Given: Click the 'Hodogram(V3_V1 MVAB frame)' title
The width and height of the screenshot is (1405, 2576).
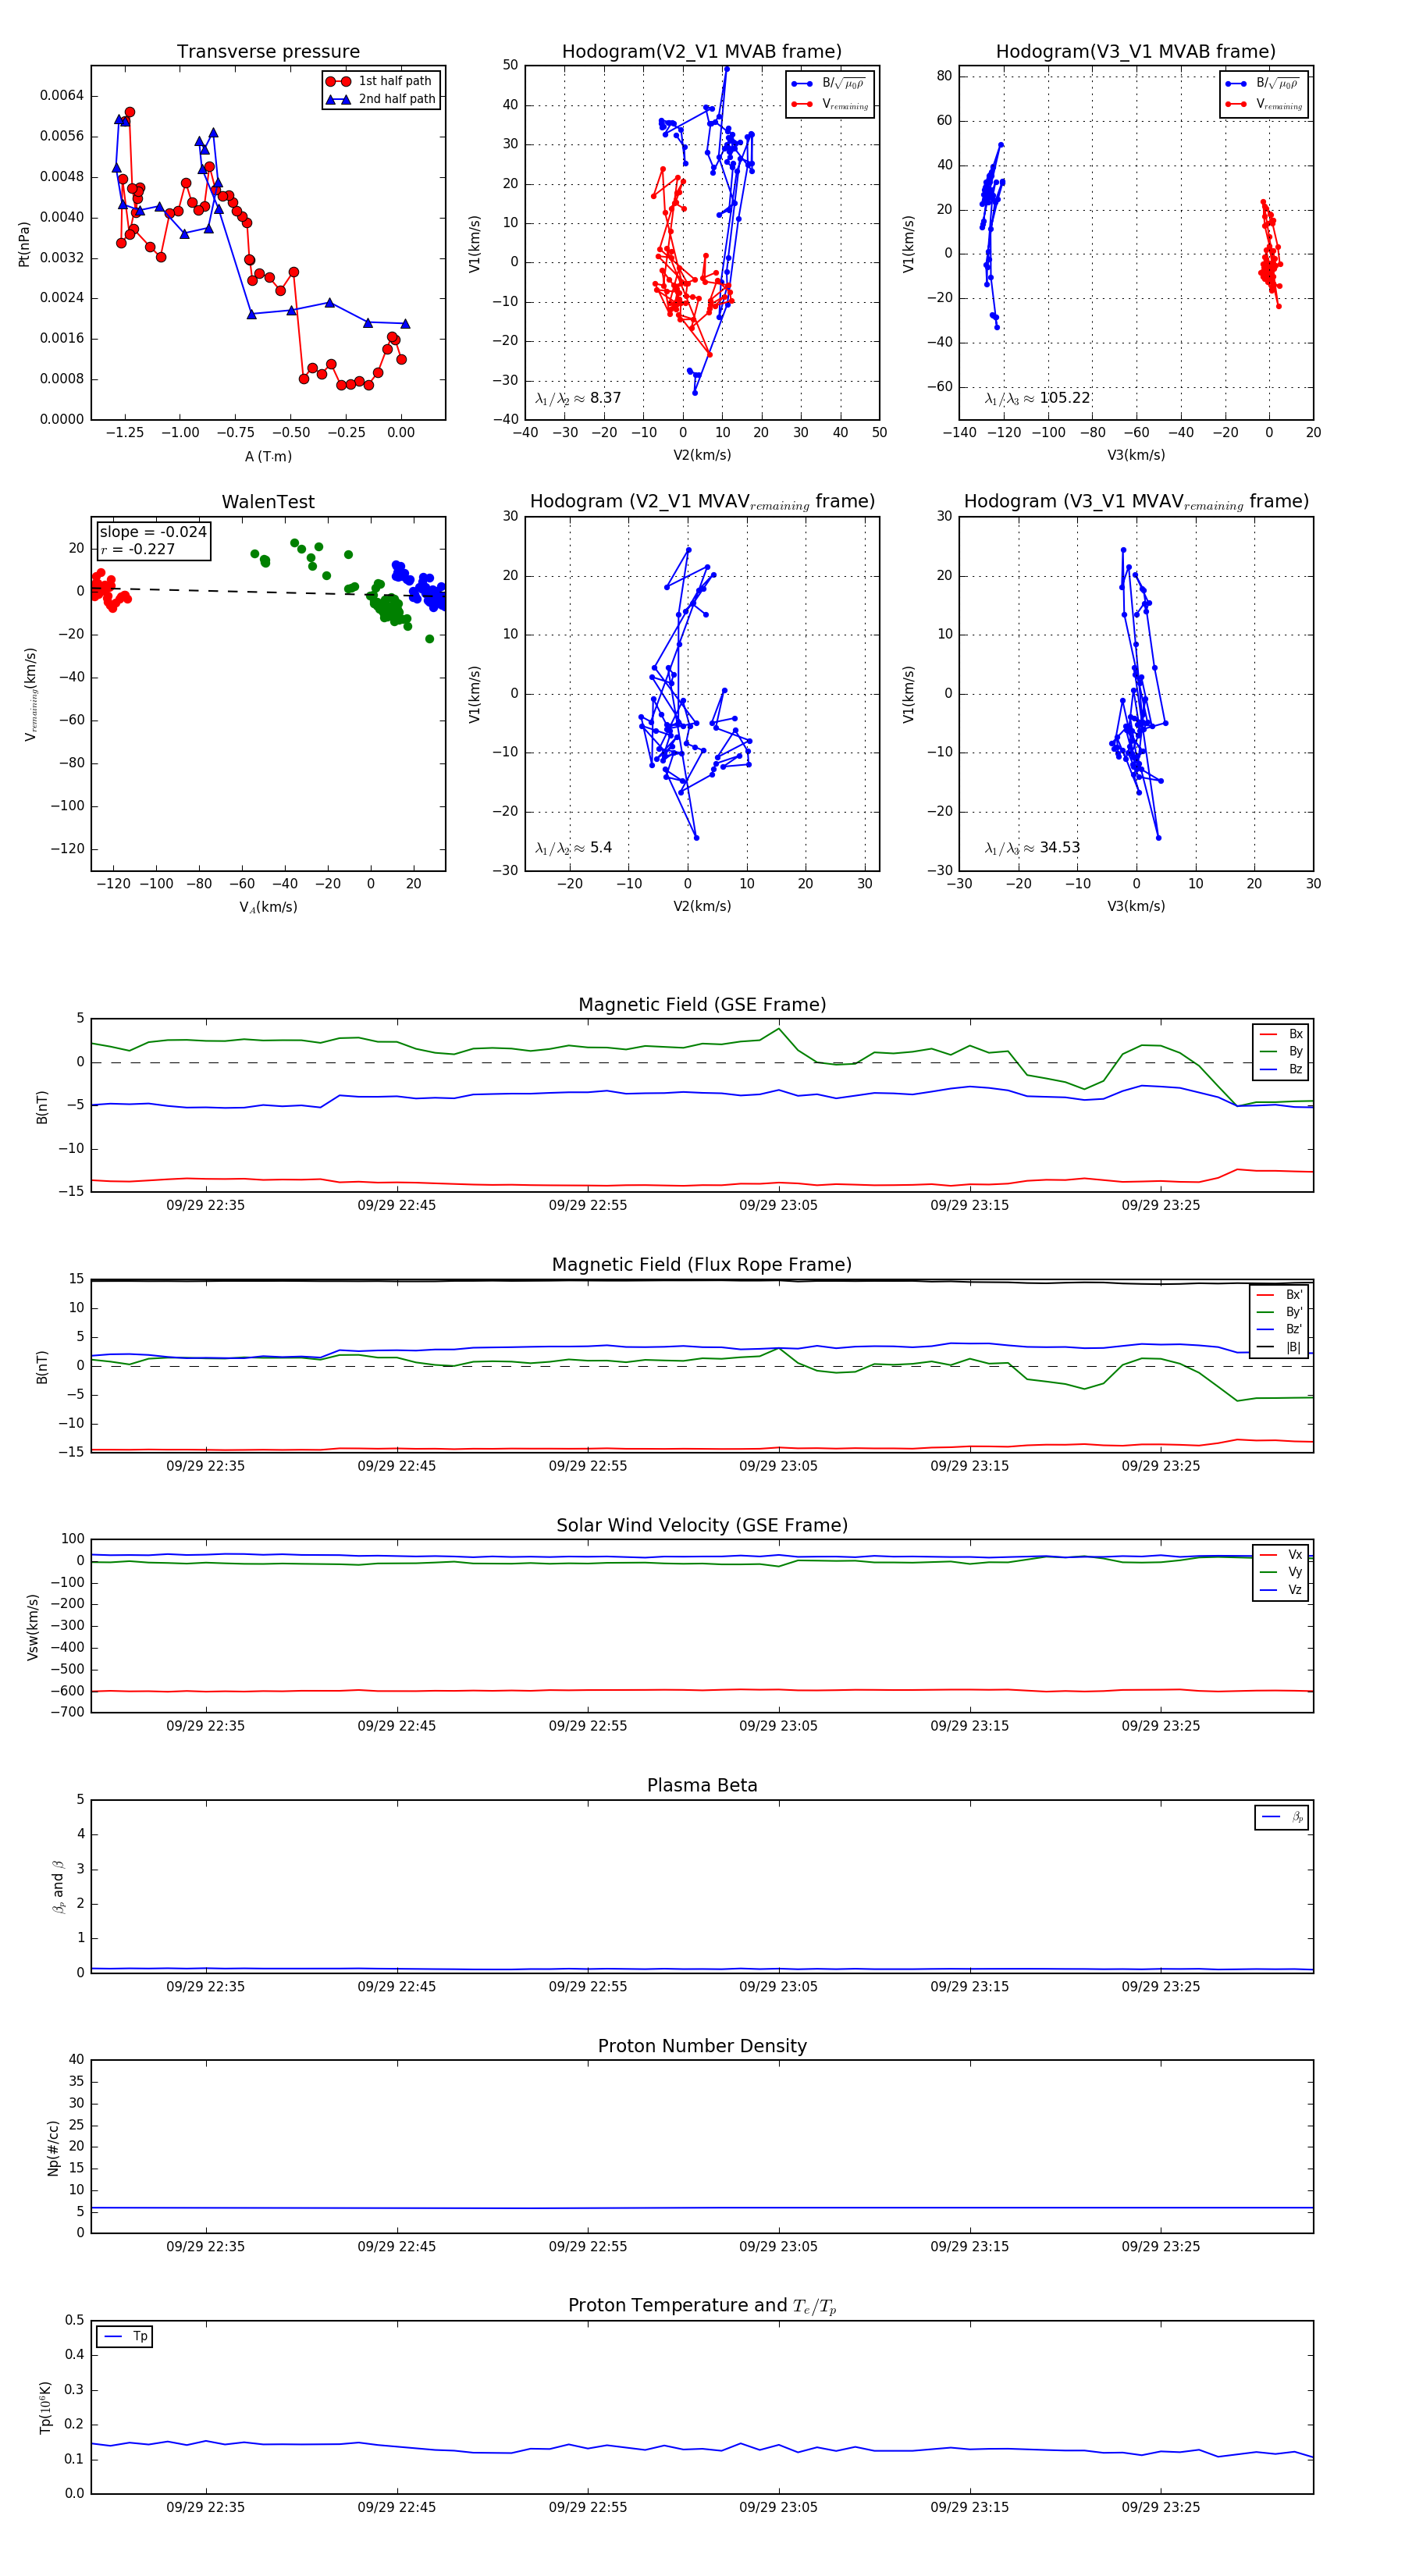Looking at the screenshot, I should click(x=1135, y=51).
